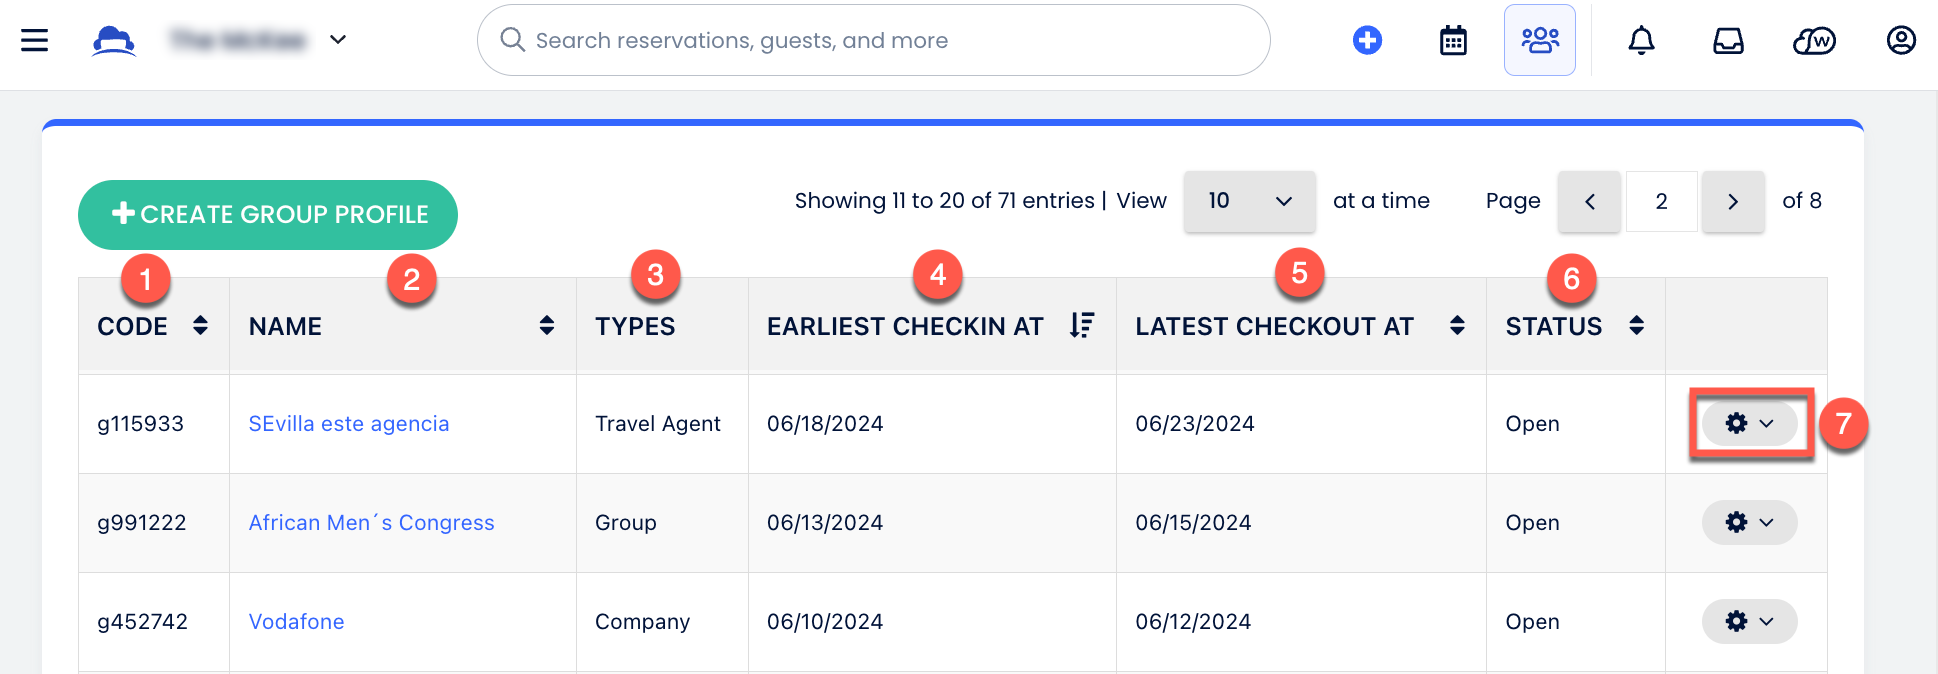Open the Vodafone group profile link
This screenshot has width=1938, height=674.
(296, 622)
